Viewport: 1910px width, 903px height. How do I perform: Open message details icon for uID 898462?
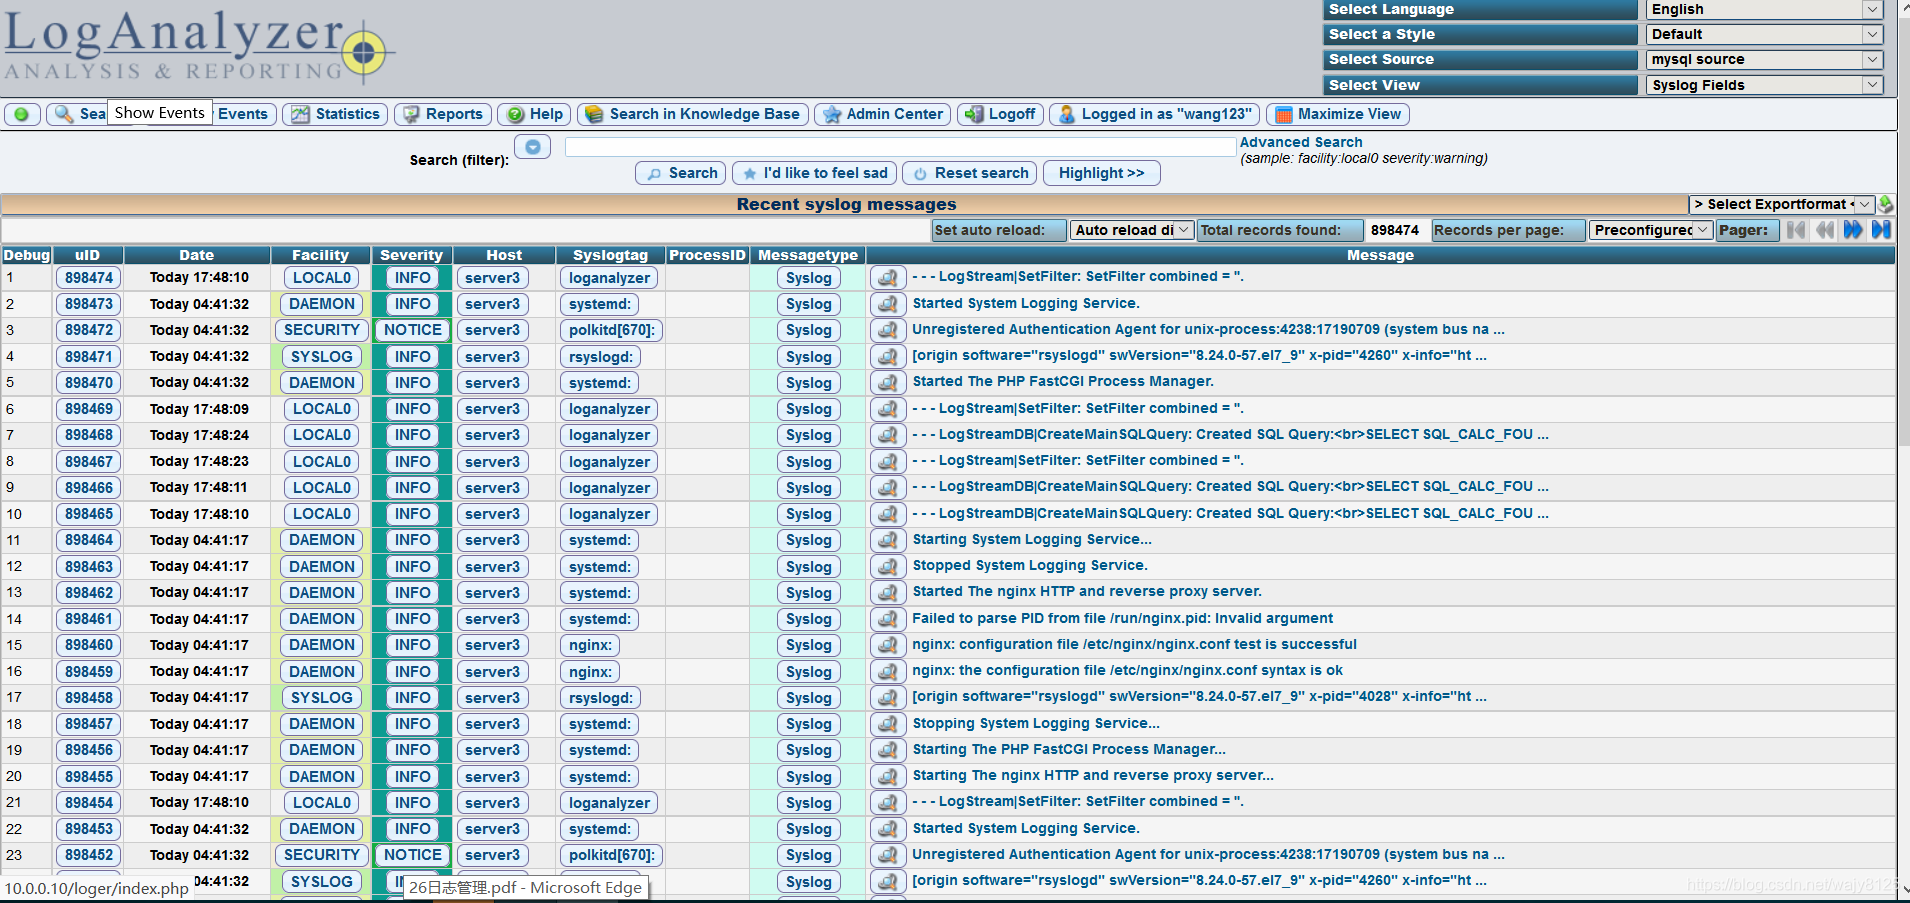click(x=888, y=592)
